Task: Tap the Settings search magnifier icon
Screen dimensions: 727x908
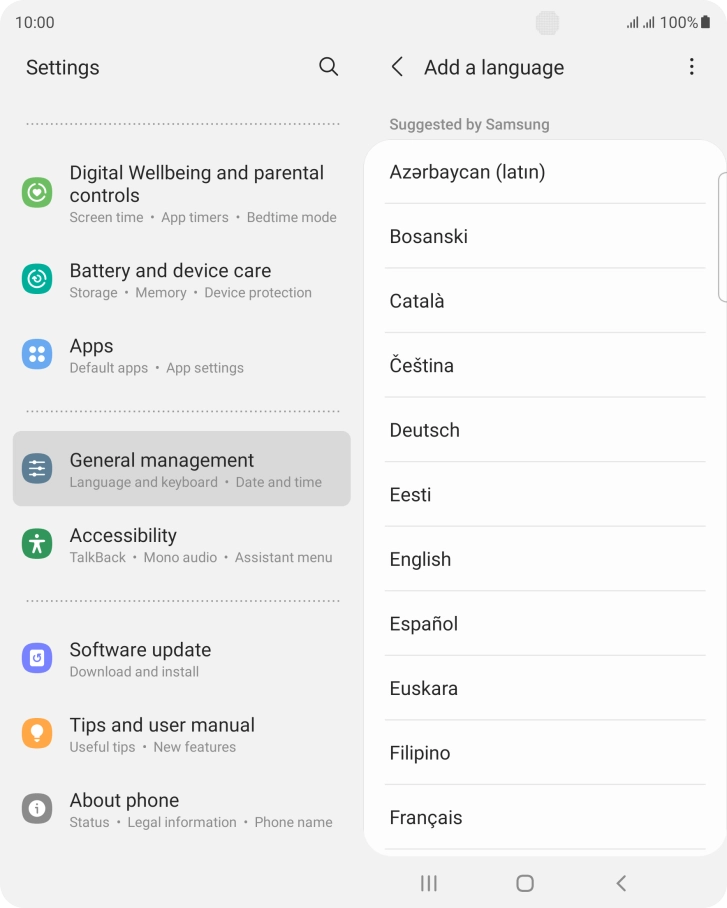Action: pyautogui.click(x=328, y=67)
